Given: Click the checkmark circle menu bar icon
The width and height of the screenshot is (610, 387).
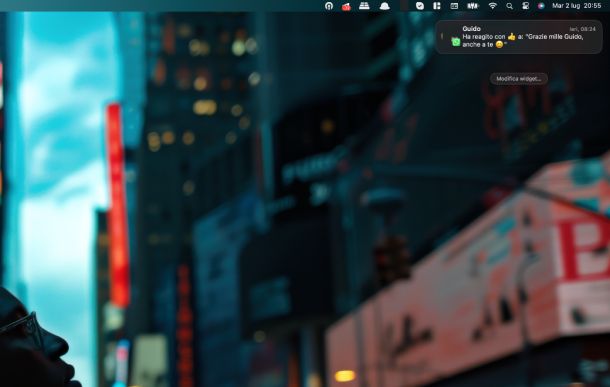Looking at the screenshot, I should coord(419,6).
